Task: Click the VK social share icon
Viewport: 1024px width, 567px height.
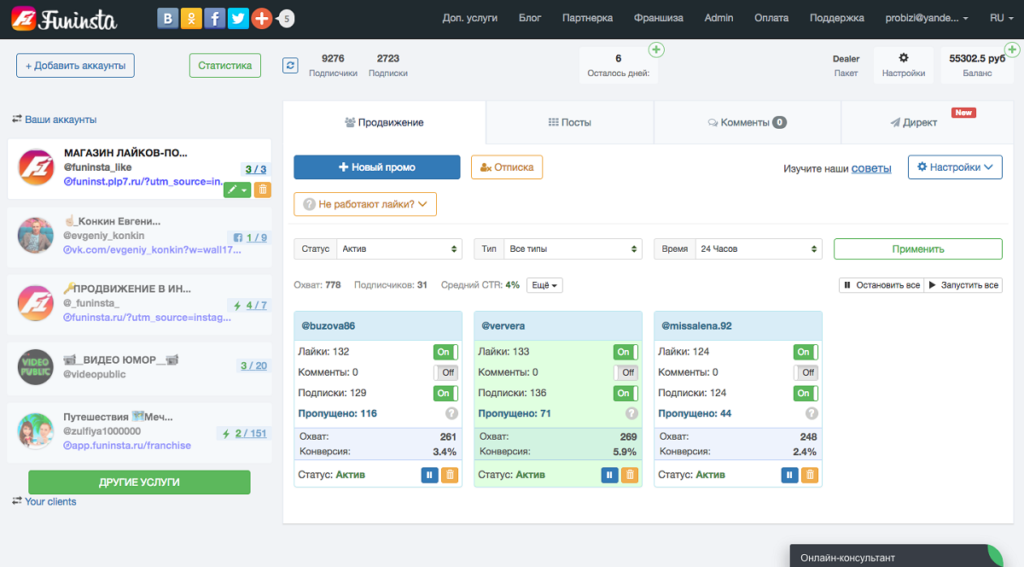Action: (x=168, y=18)
